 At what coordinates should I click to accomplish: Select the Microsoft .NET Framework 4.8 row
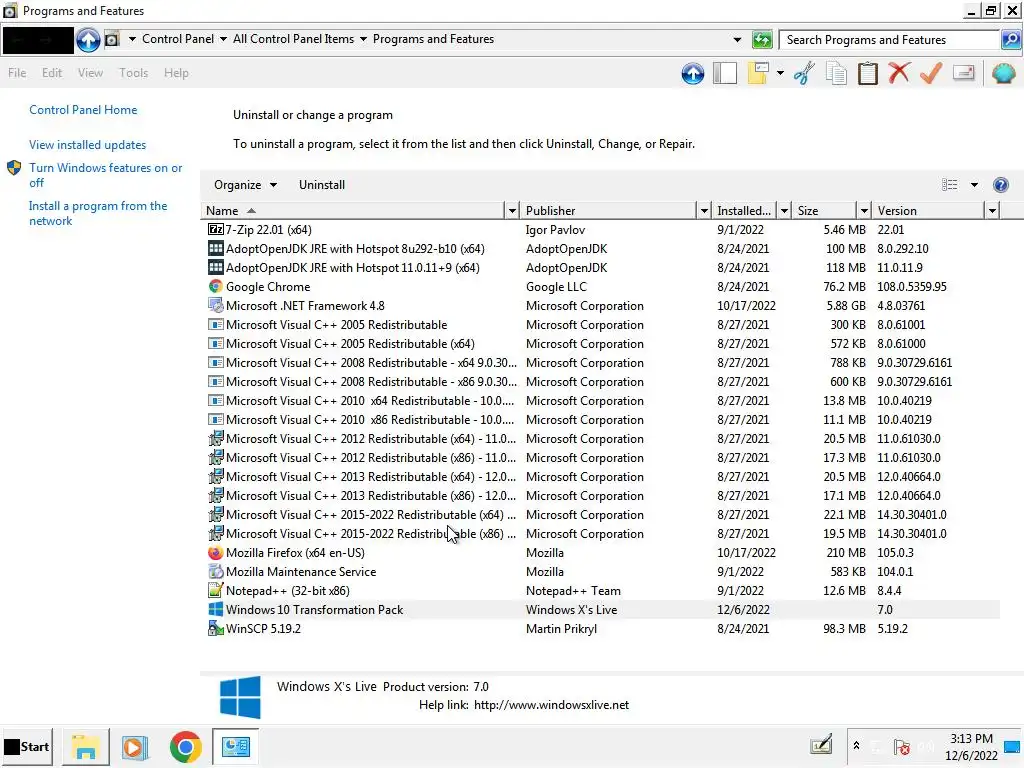(600, 306)
